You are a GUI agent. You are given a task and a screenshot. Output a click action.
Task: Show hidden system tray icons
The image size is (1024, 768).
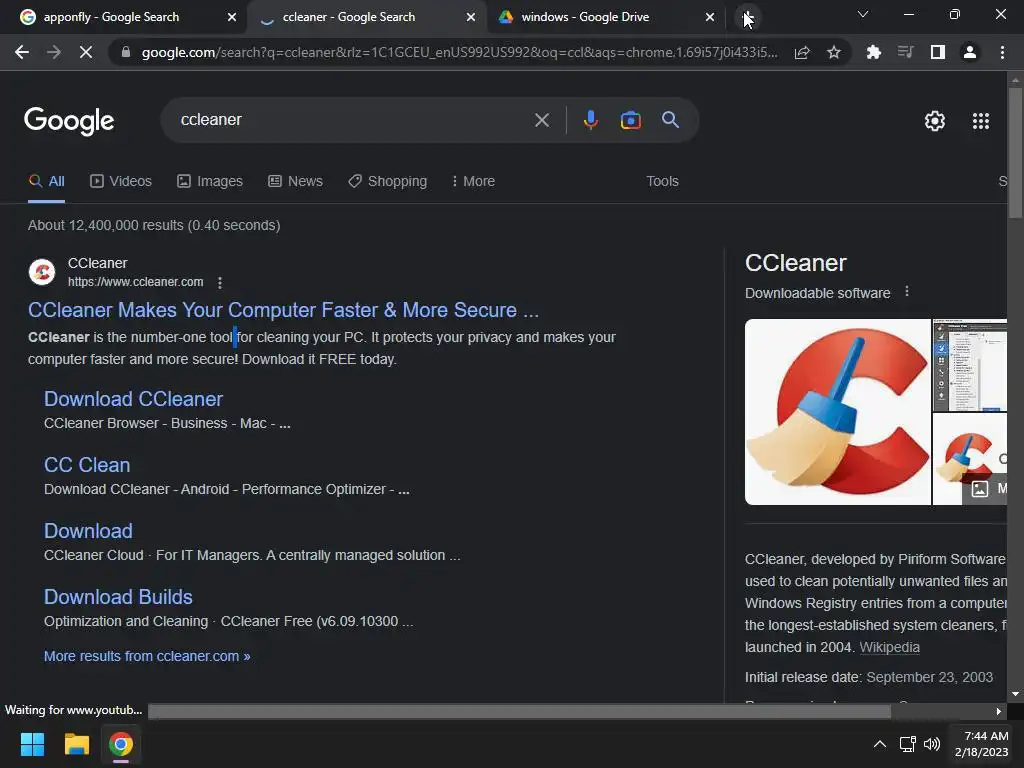pos(879,744)
